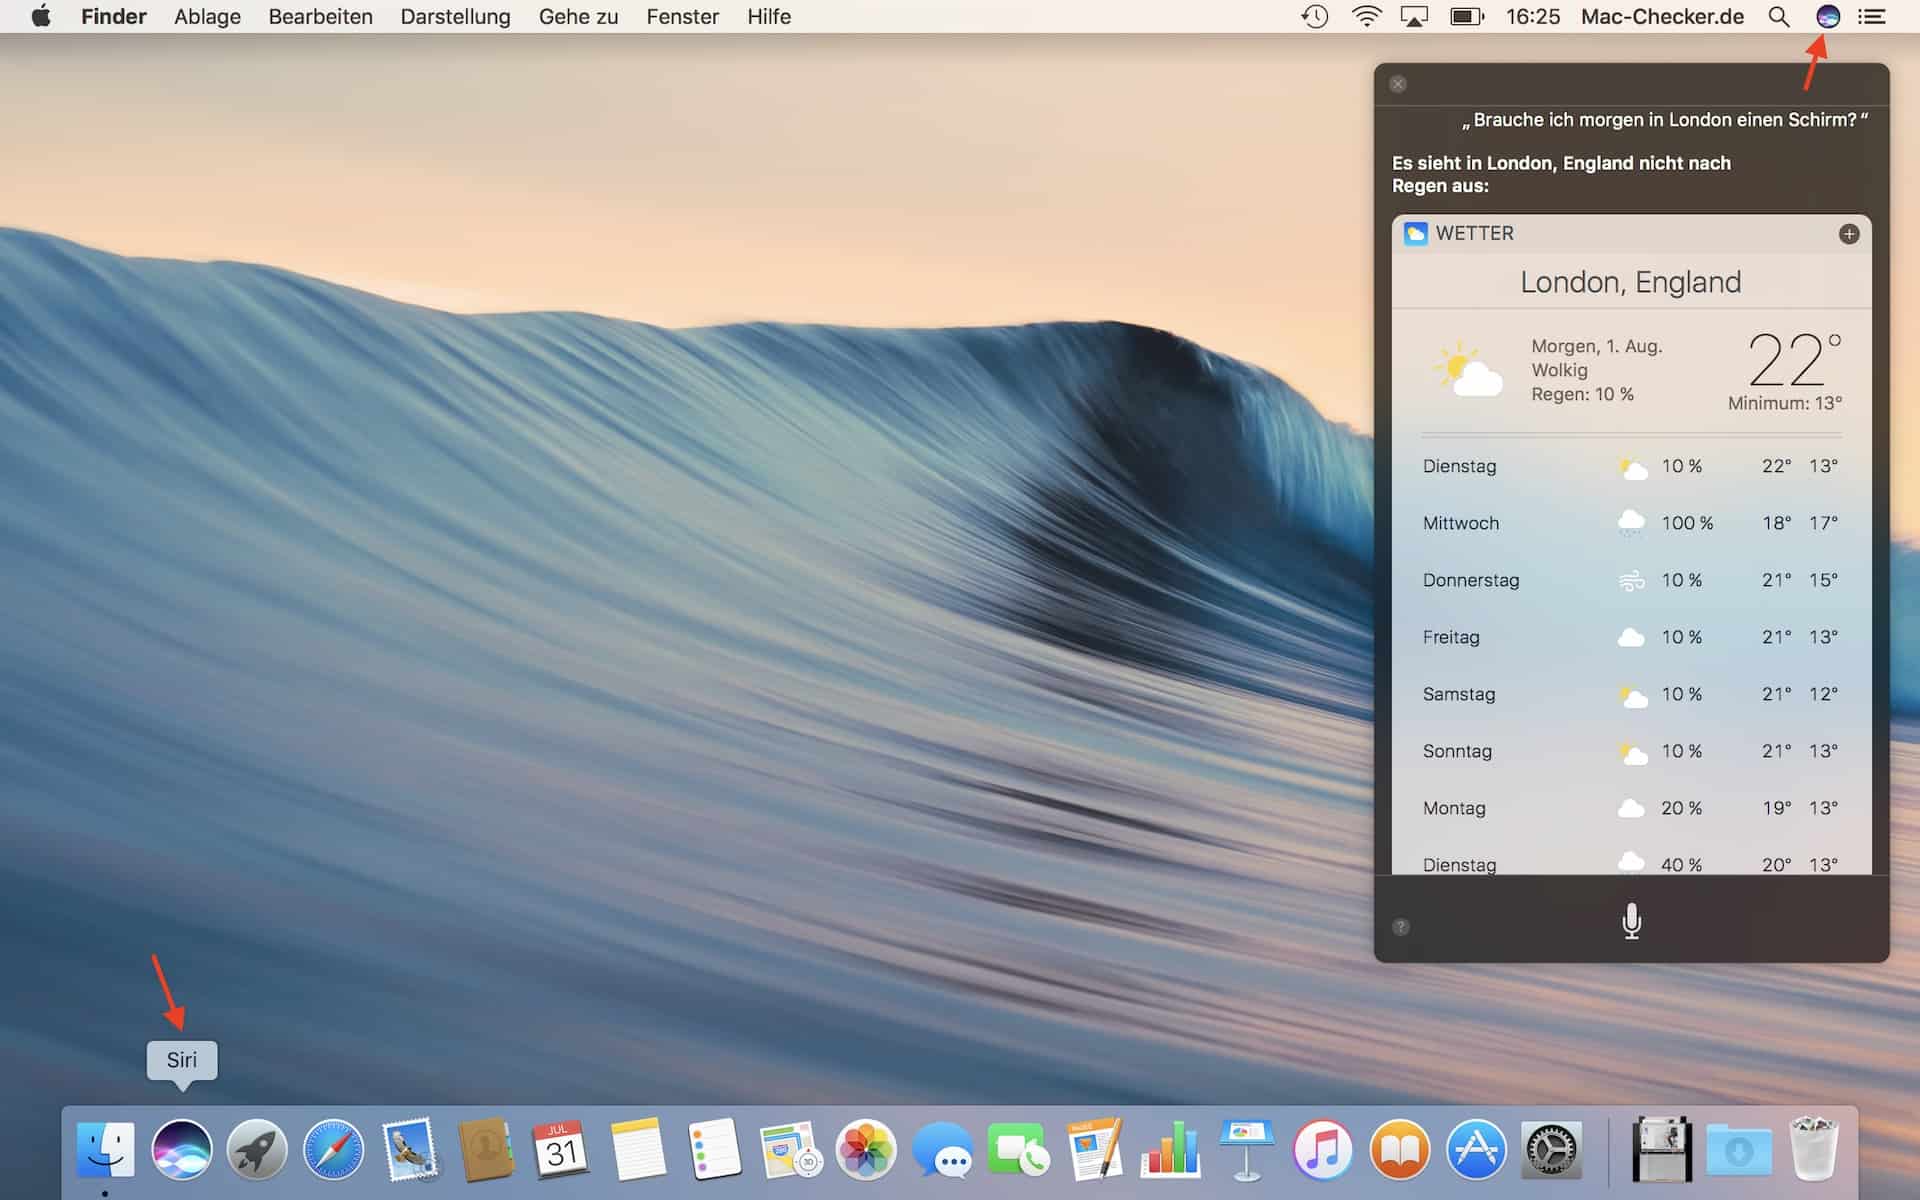Screen dimensions: 1920x1200
Task: Open the Gehe zu menu
Action: [x=578, y=16]
